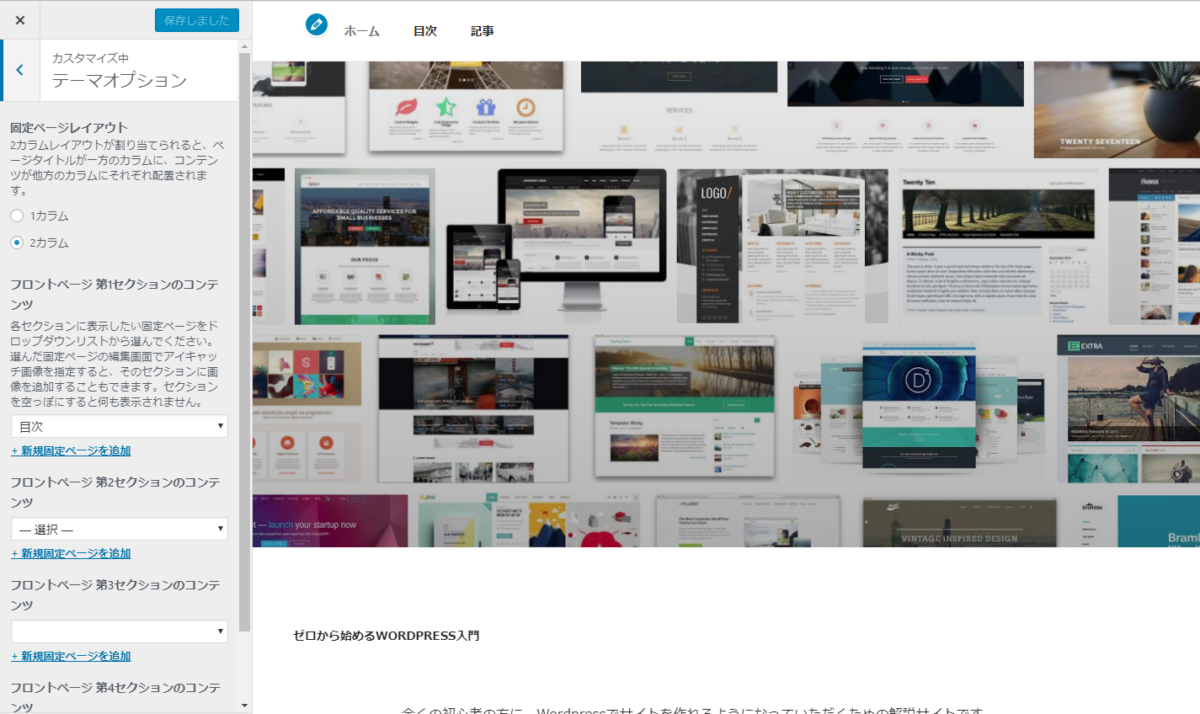Screen dimensions: 1200x714
Task: Click the sidebar scrollbar up arrow
Action: tap(245, 47)
